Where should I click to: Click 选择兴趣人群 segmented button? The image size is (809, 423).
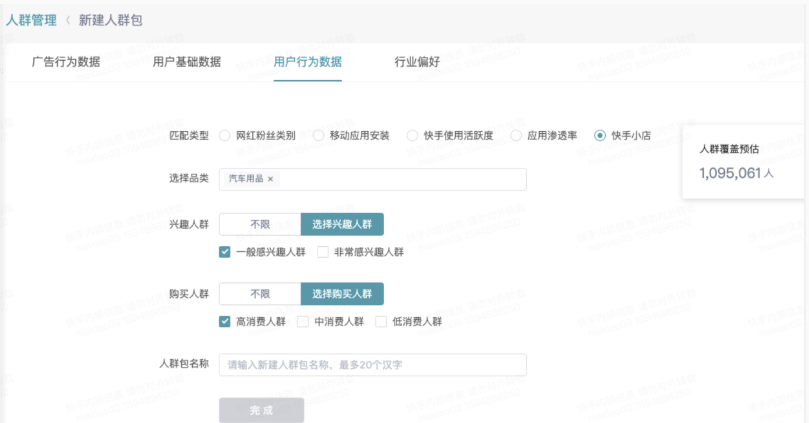pos(342,224)
